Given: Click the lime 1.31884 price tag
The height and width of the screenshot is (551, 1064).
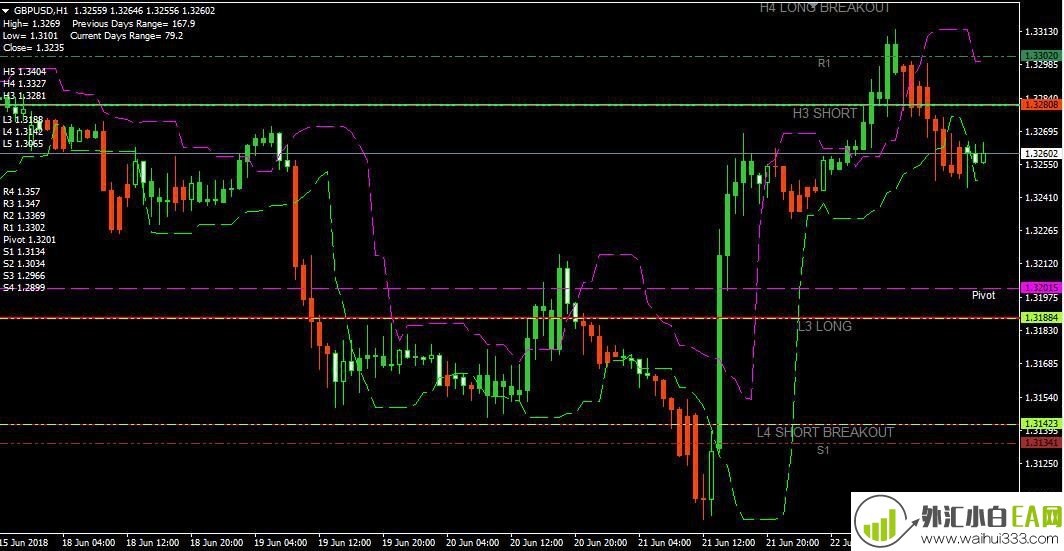Looking at the screenshot, I should [1042, 318].
